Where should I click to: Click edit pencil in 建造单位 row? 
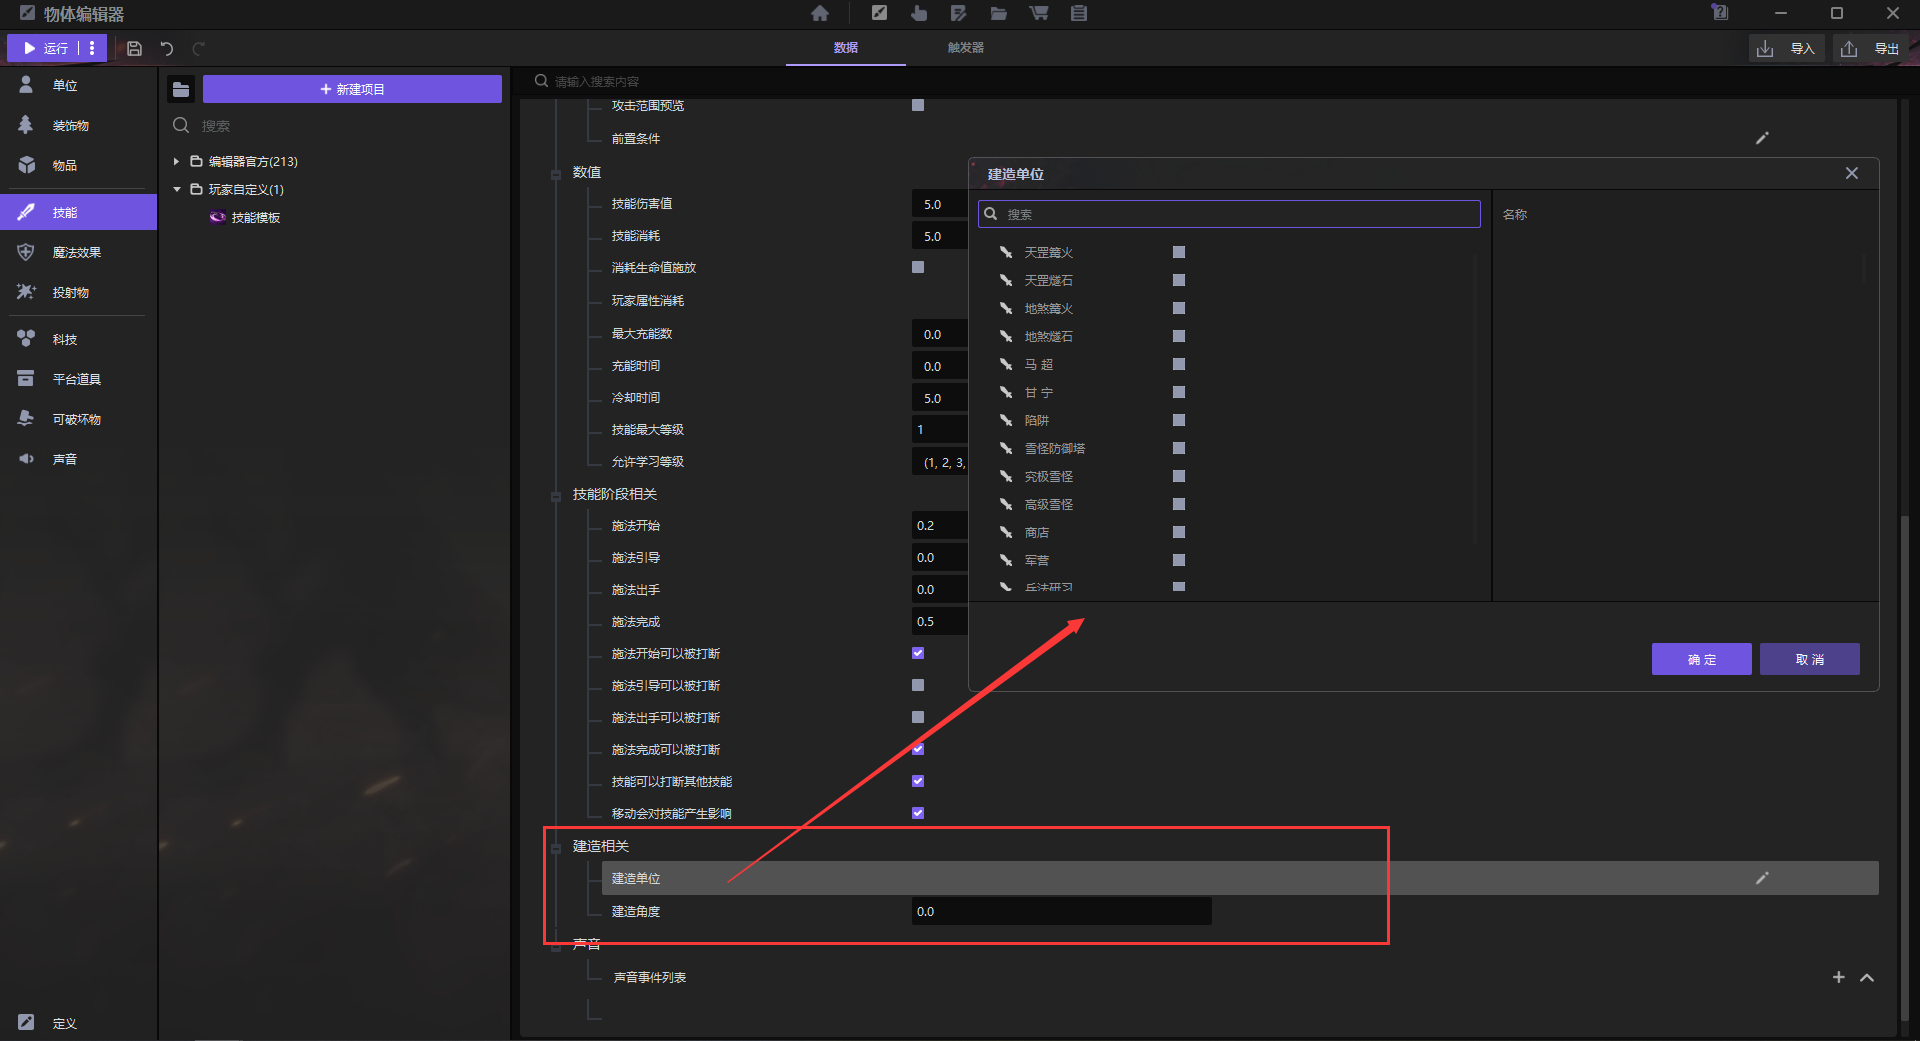(x=1762, y=878)
